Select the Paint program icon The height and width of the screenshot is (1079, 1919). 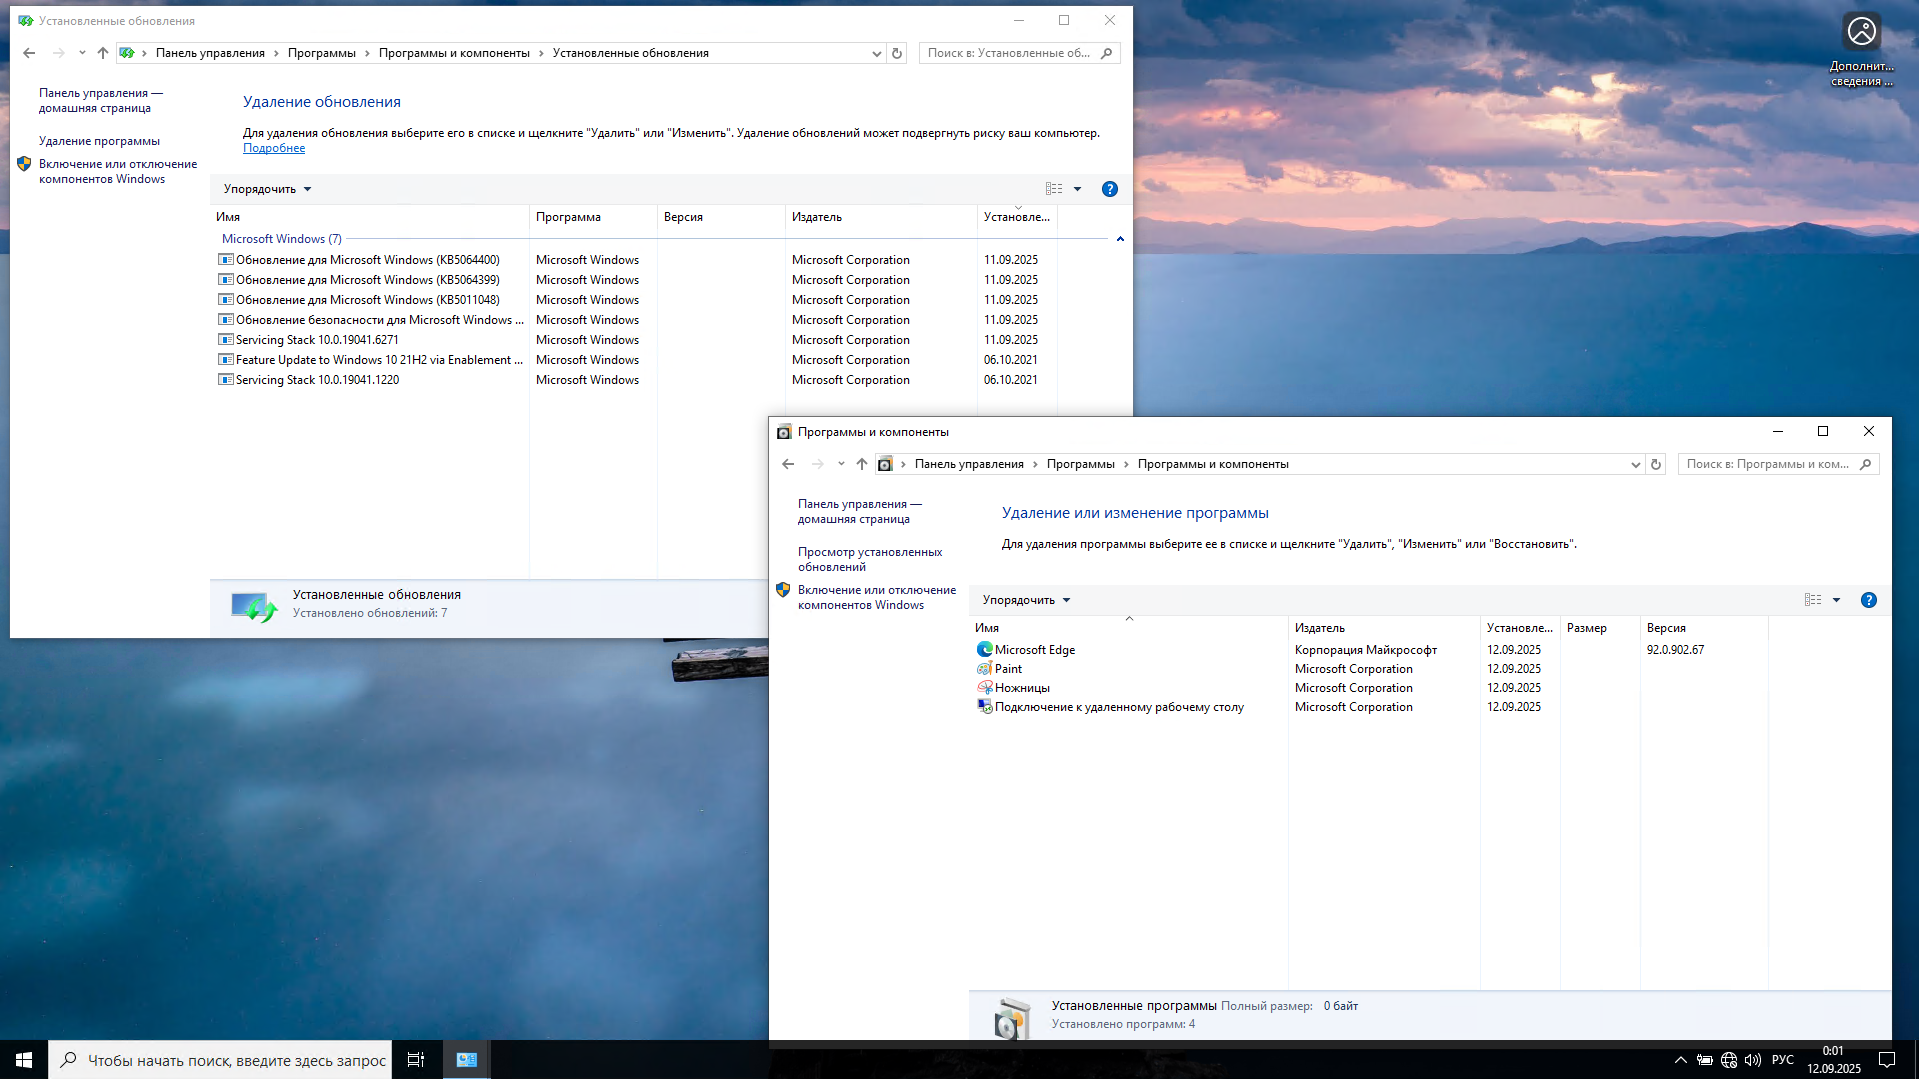click(985, 668)
